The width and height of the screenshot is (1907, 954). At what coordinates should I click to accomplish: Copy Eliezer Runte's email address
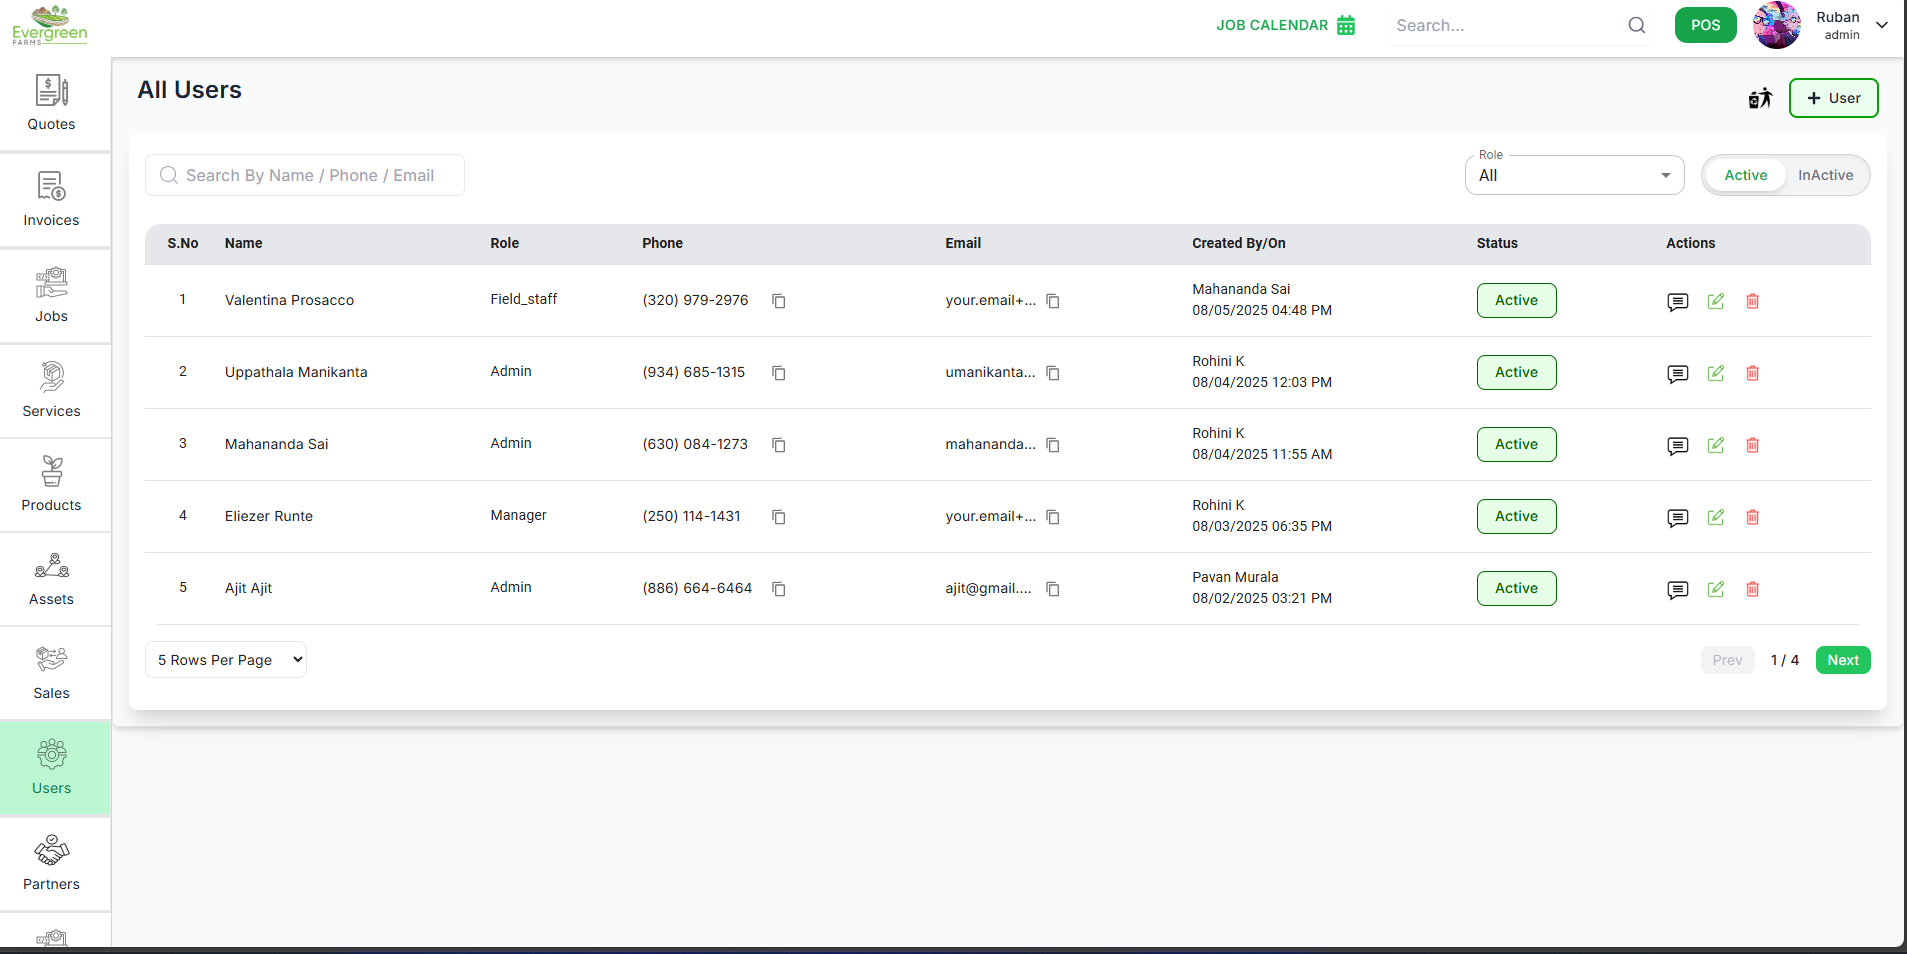point(1053,517)
